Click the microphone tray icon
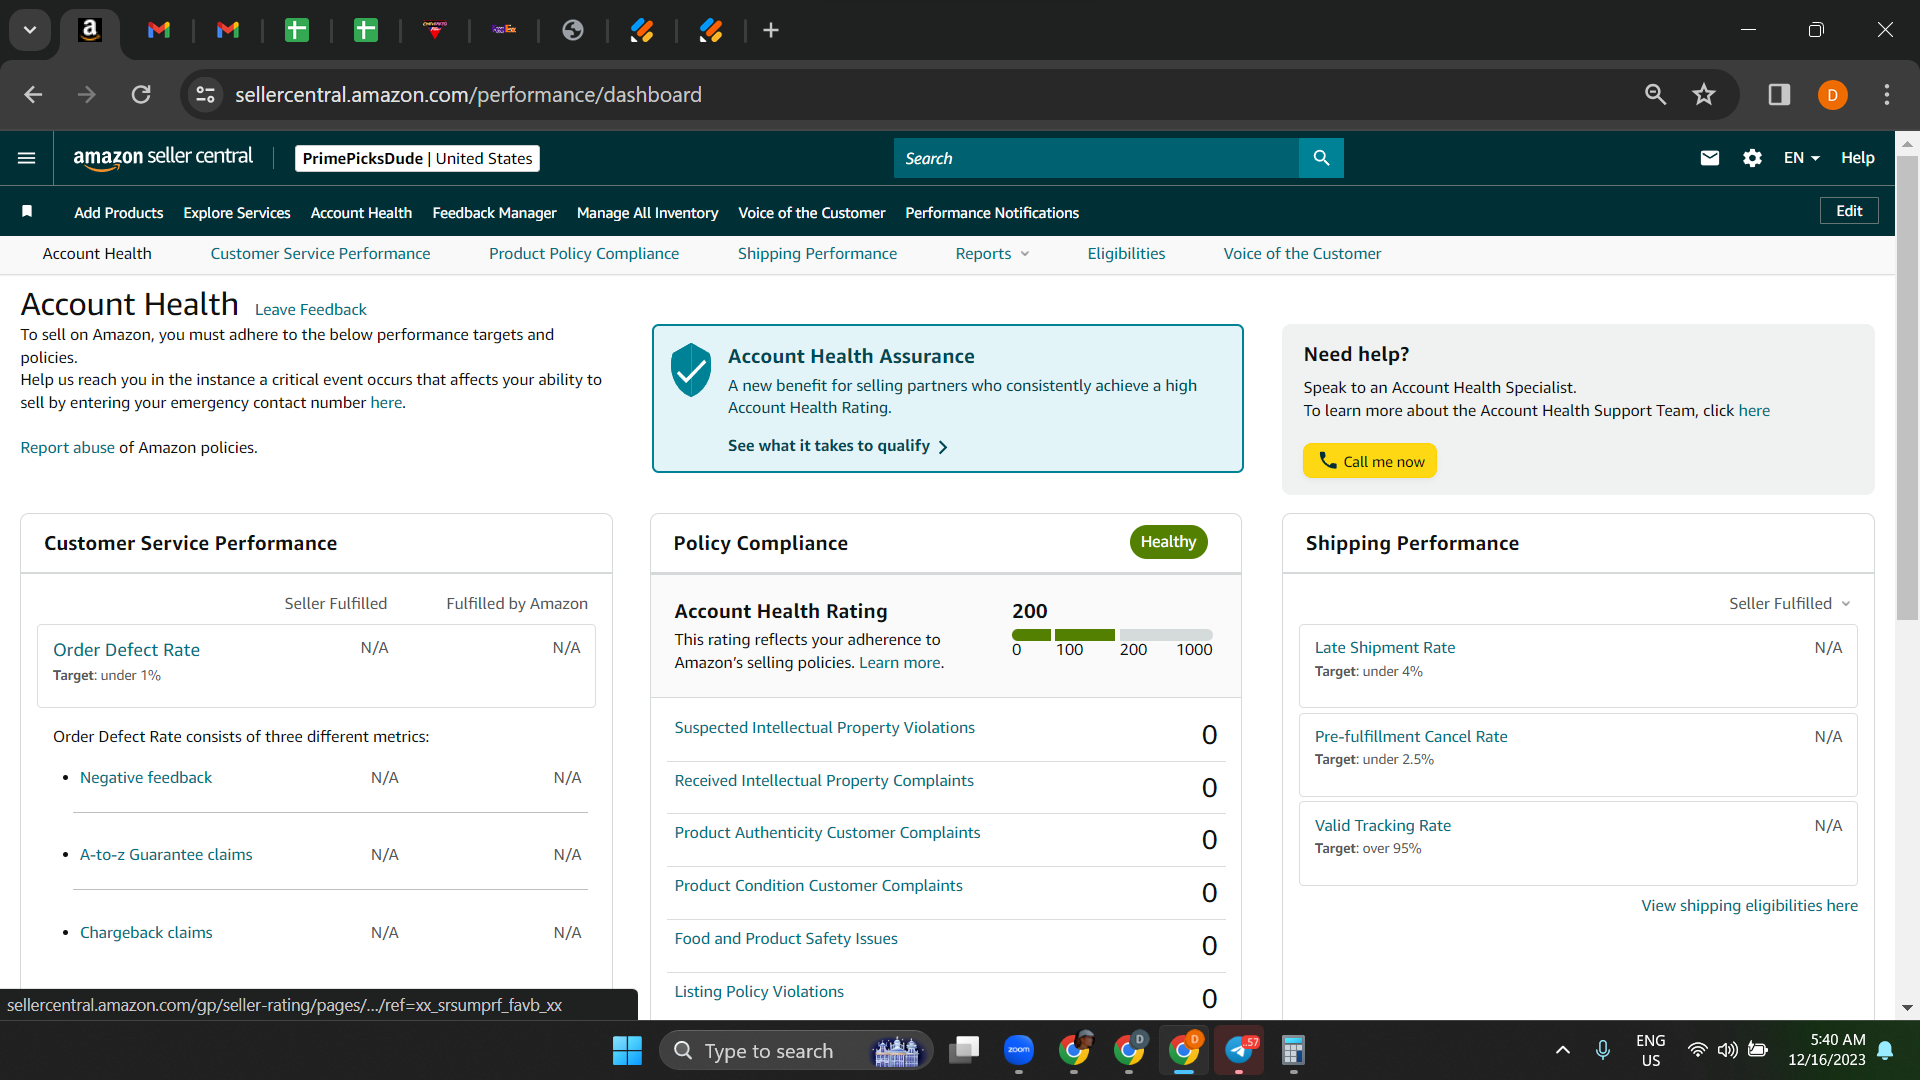The width and height of the screenshot is (1920, 1080). (x=1603, y=1050)
